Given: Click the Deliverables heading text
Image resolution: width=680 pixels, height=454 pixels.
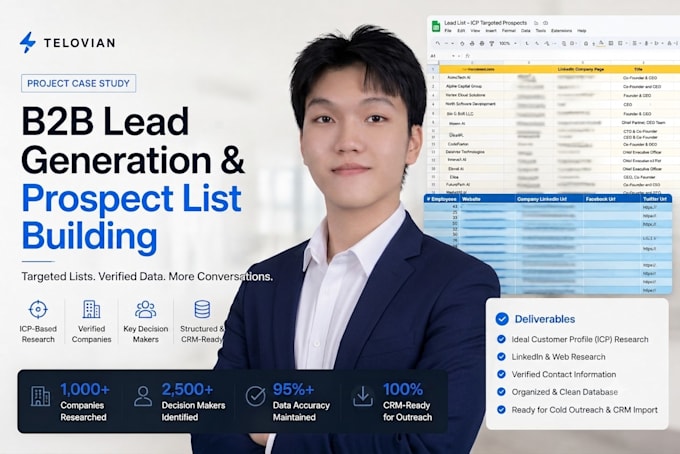Looking at the screenshot, I should pyautogui.click(x=545, y=319).
